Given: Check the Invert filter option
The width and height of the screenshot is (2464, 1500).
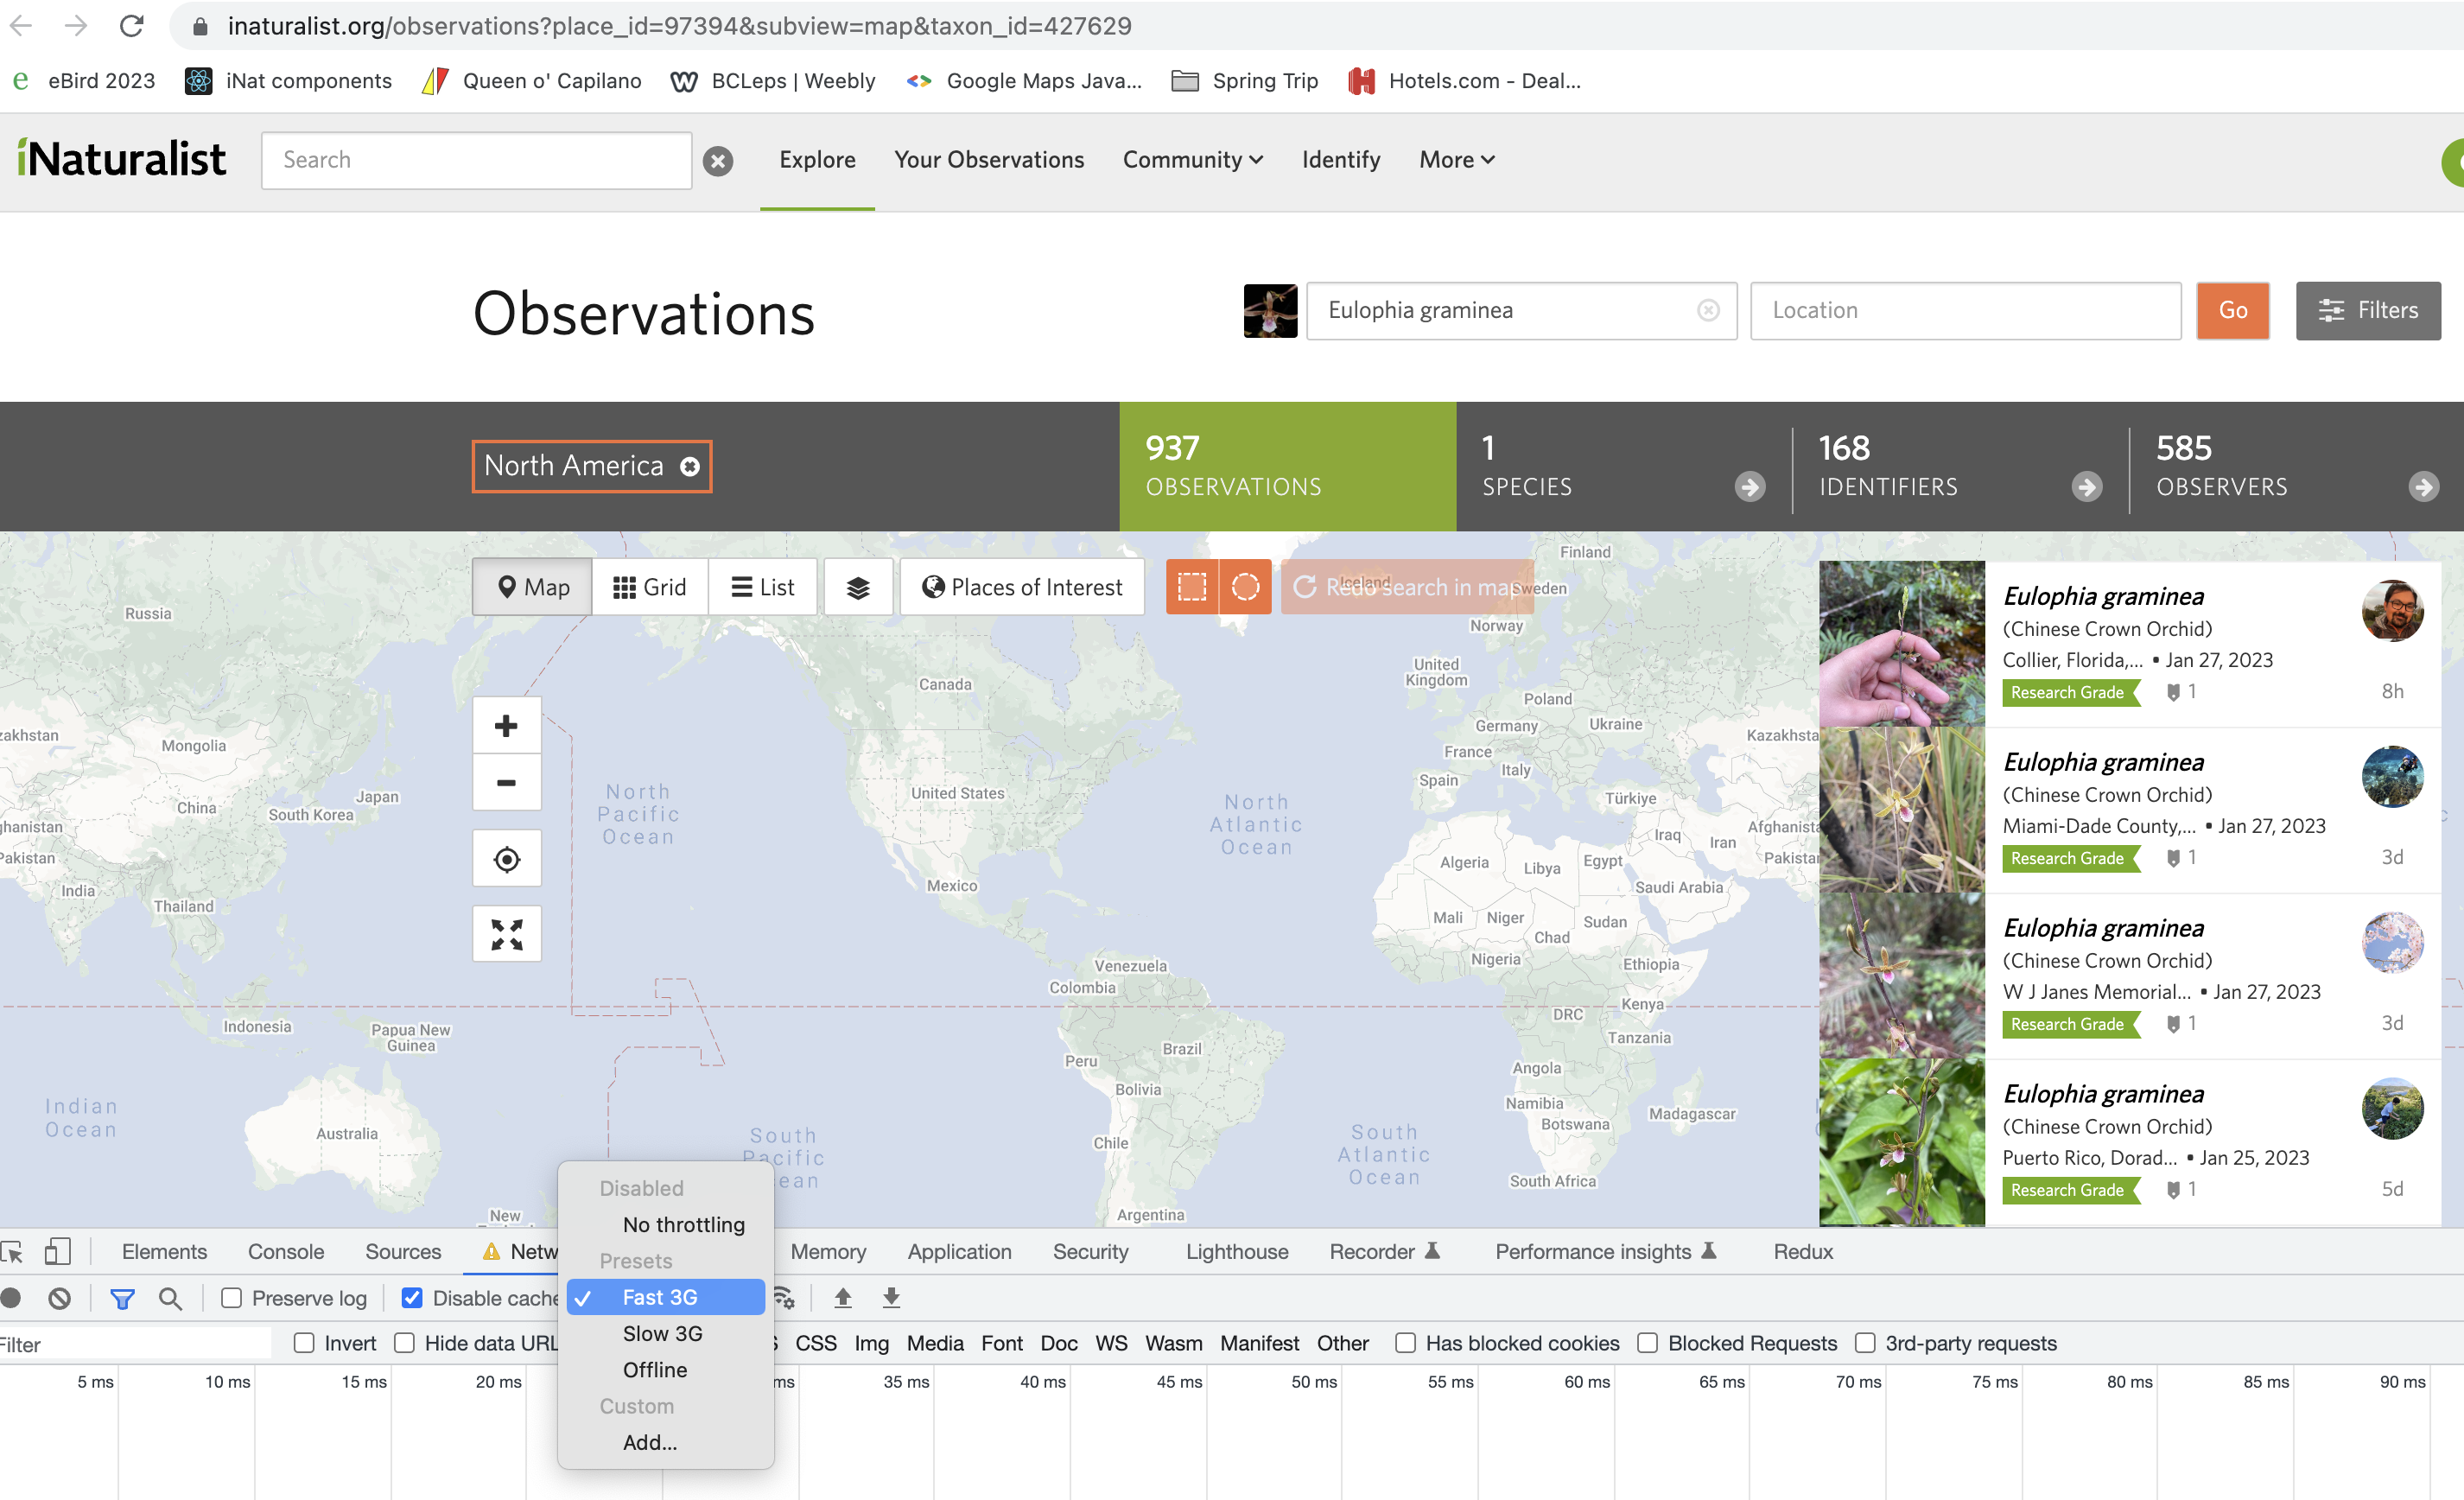Looking at the screenshot, I should [x=305, y=1343].
